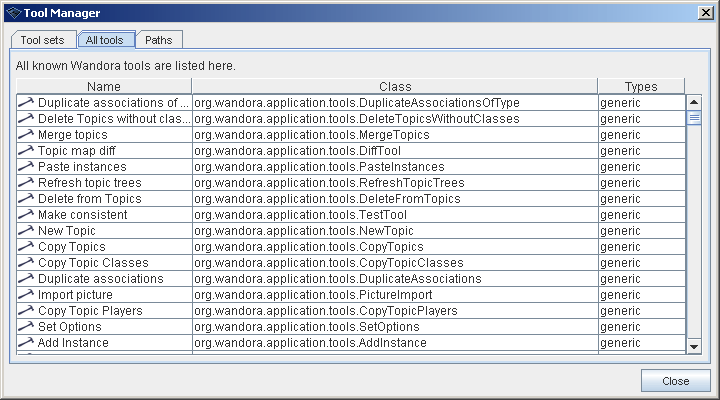Sort by the Class column header
720x400 pixels.
pos(395,87)
